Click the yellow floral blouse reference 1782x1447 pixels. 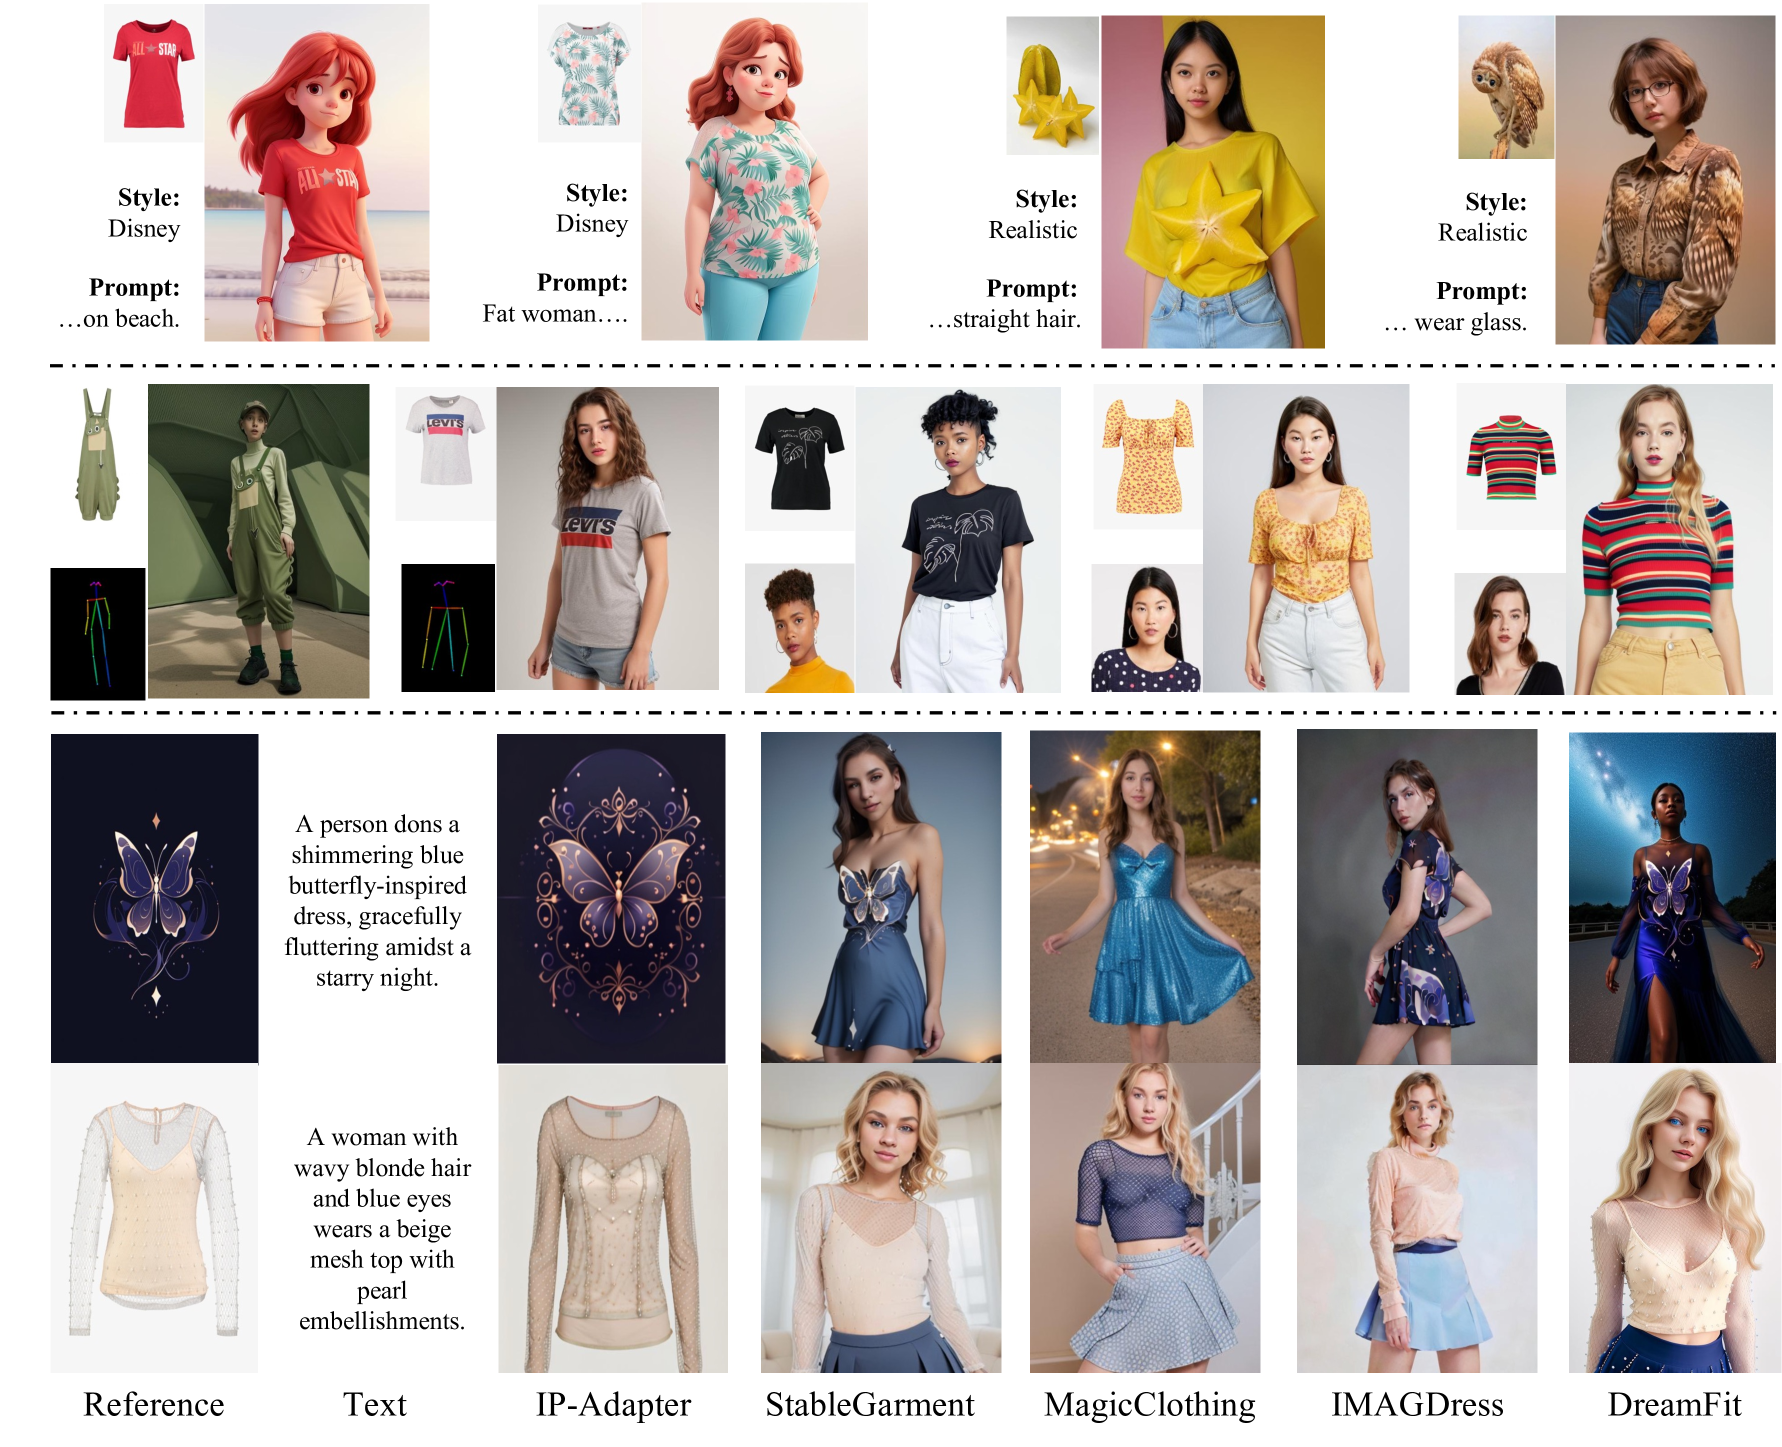pyautogui.click(x=1147, y=457)
